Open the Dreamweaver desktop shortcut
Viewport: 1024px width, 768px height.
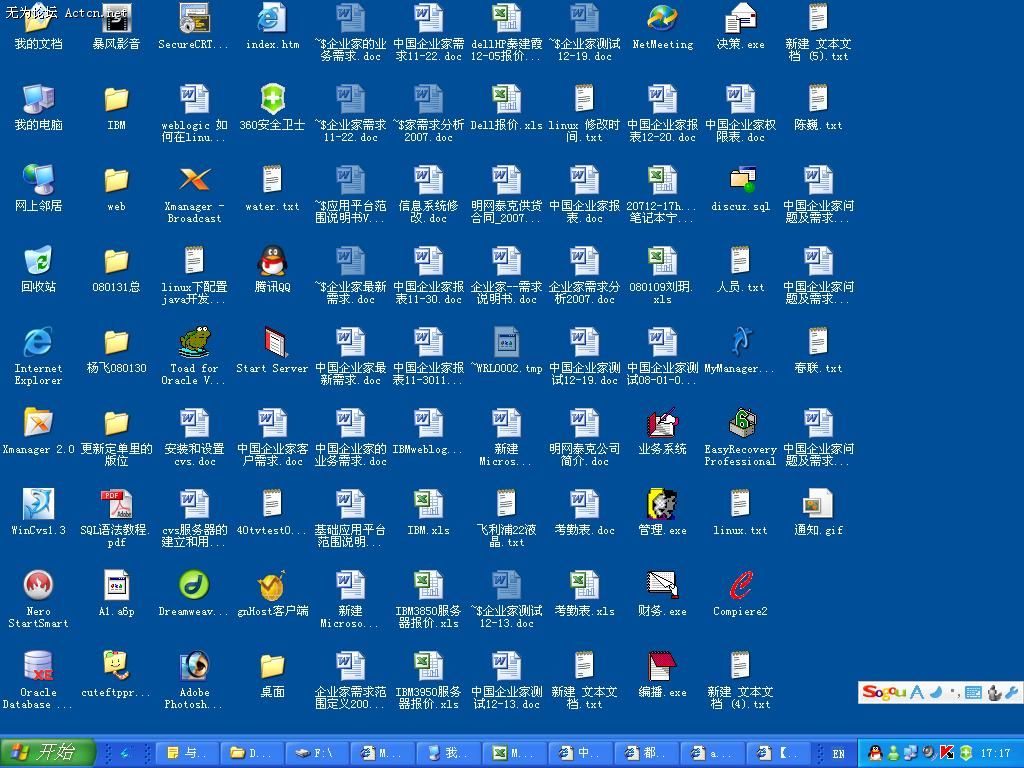pyautogui.click(x=194, y=586)
